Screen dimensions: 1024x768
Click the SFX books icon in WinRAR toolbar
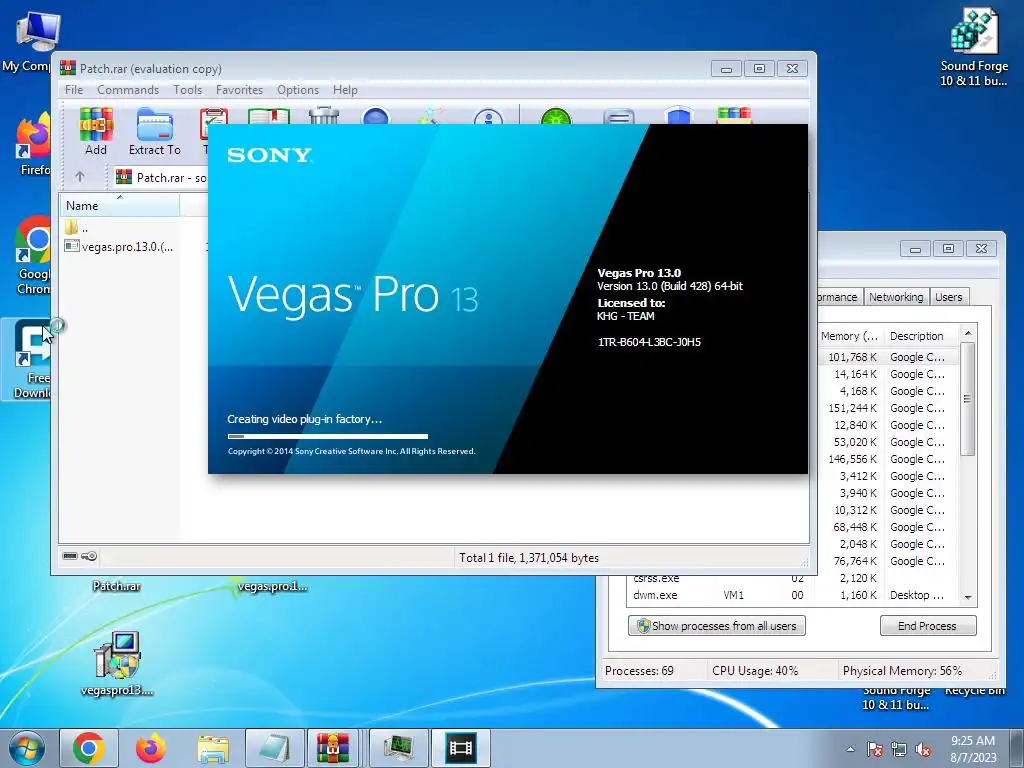[x=734, y=116]
